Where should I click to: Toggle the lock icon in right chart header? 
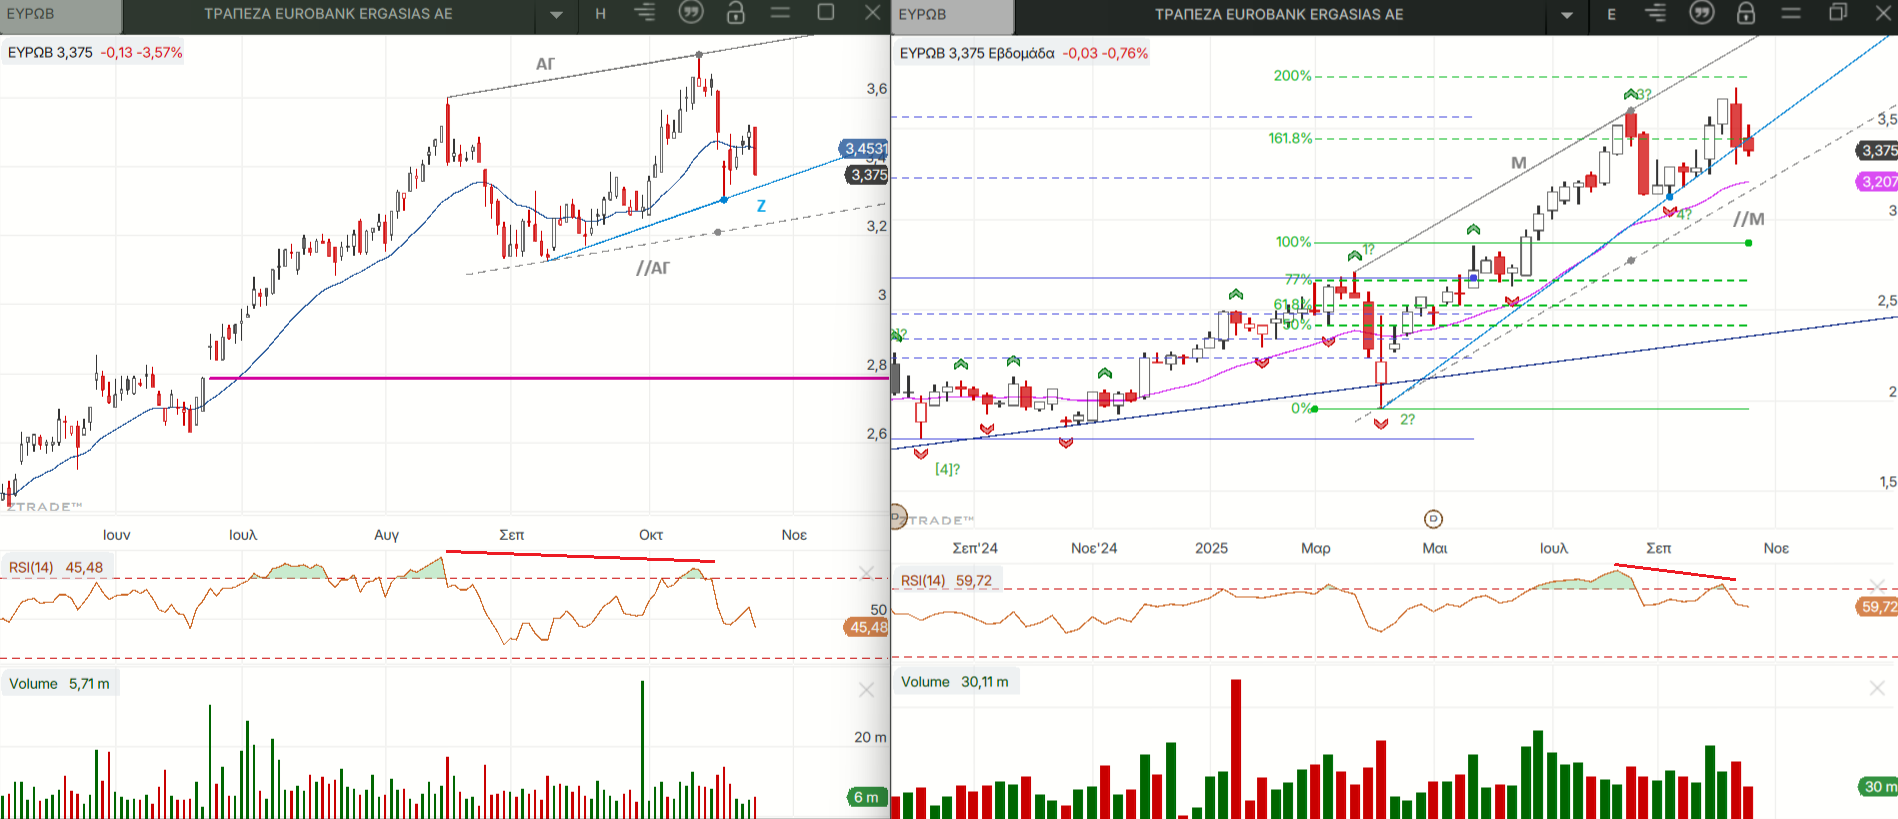click(x=1746, y=14)
